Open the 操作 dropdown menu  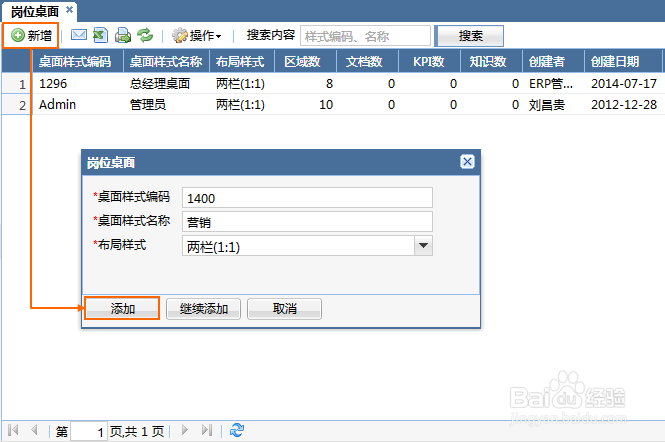pos(197,36)
